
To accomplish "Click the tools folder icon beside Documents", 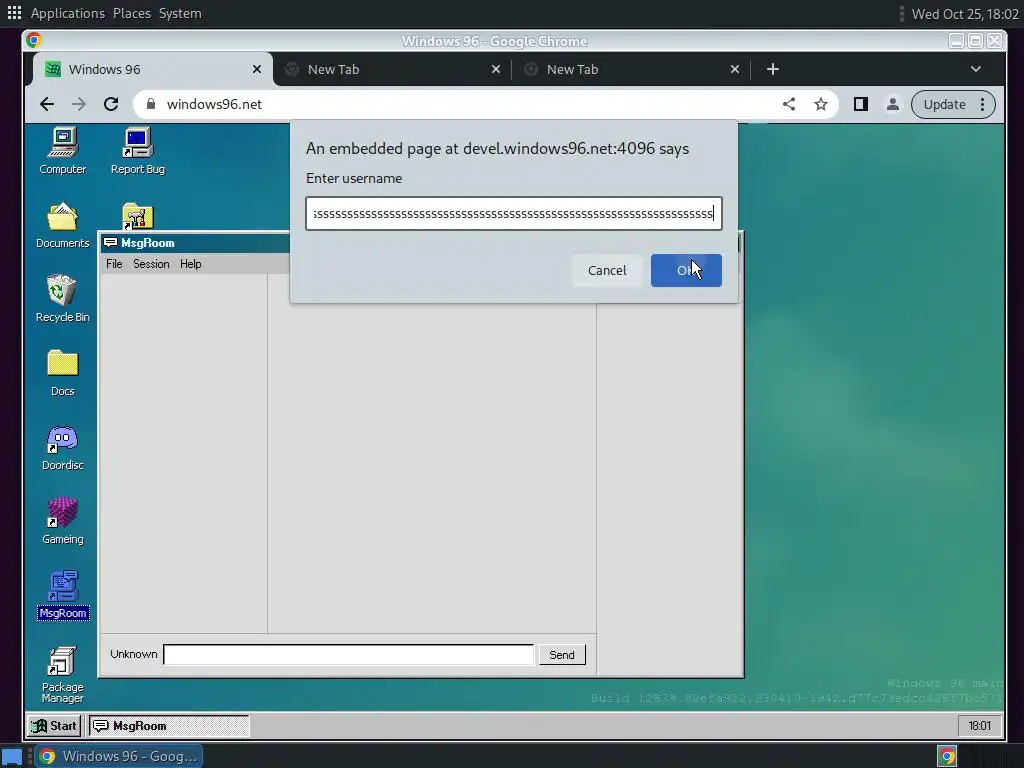I will [x=138, y=216].
